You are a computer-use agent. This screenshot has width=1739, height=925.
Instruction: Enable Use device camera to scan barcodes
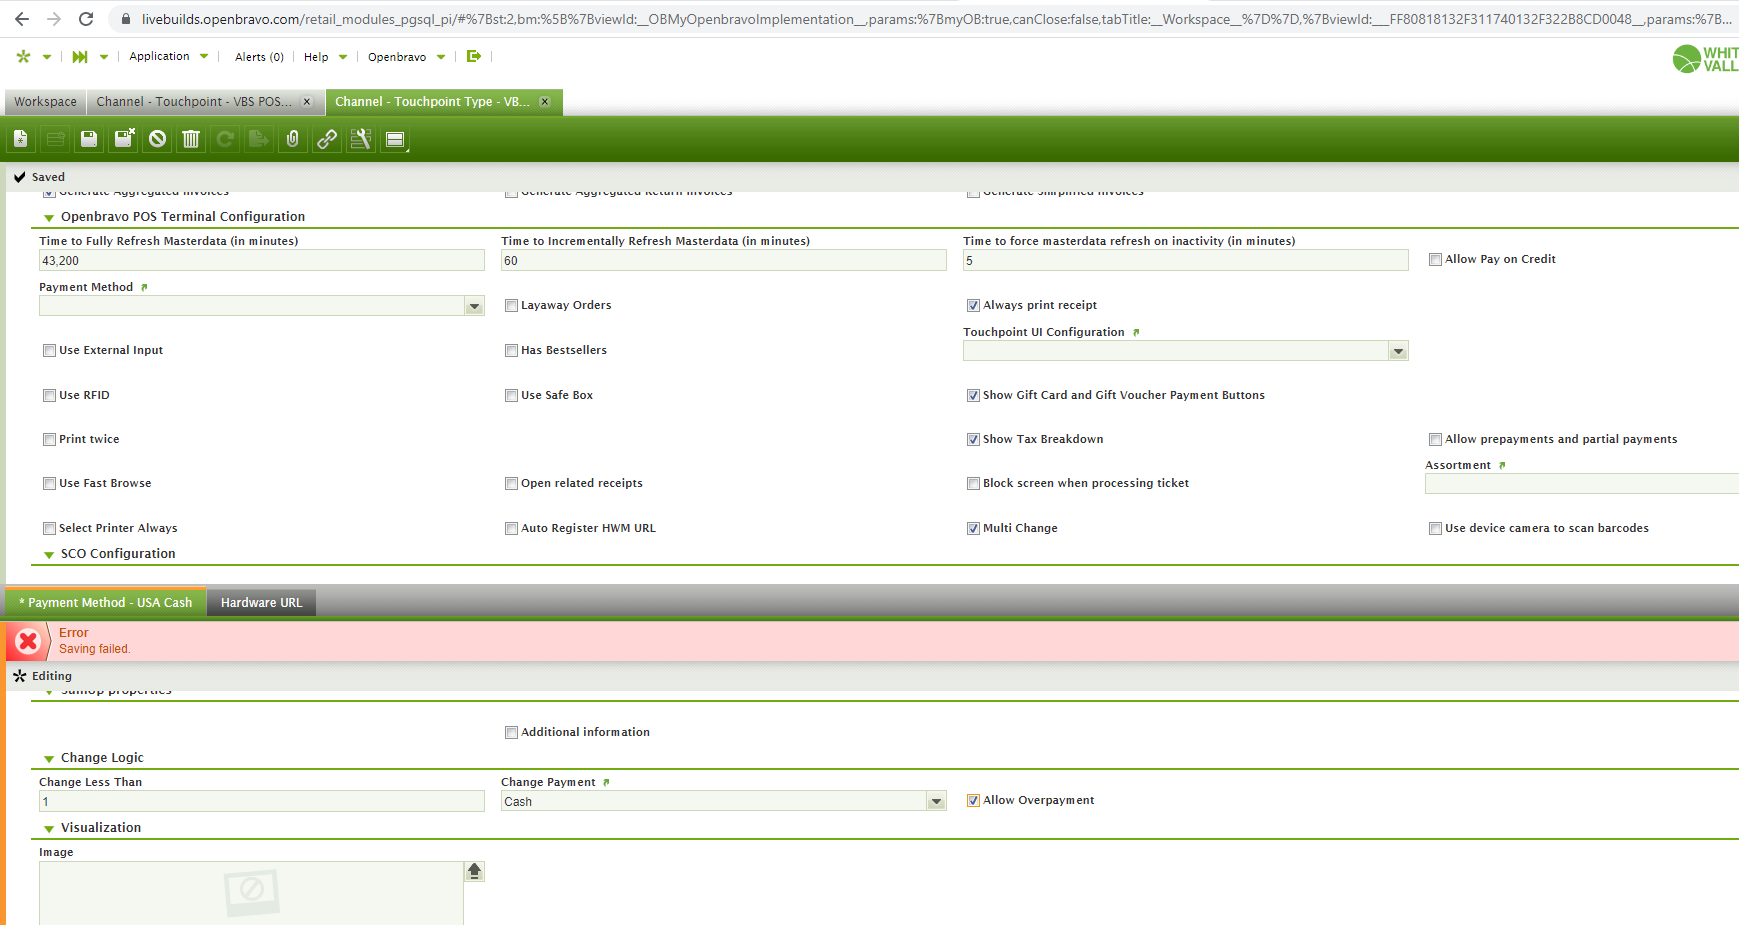click(x=1435, y=528)
